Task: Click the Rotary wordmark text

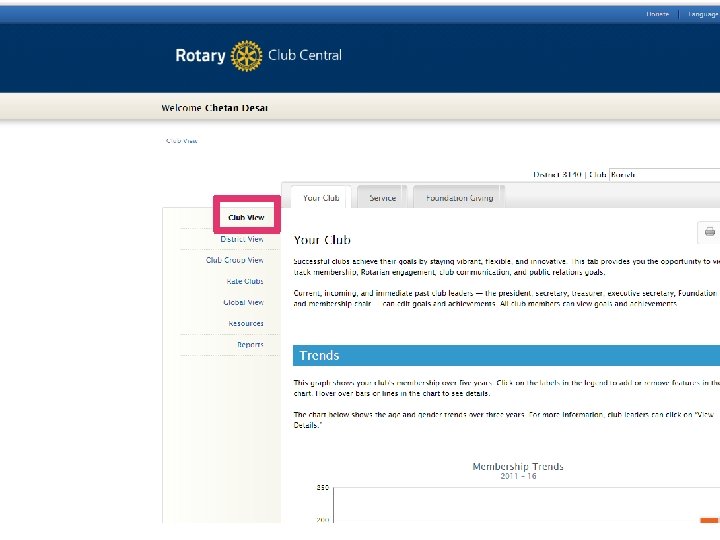Action: coord(200,56)
